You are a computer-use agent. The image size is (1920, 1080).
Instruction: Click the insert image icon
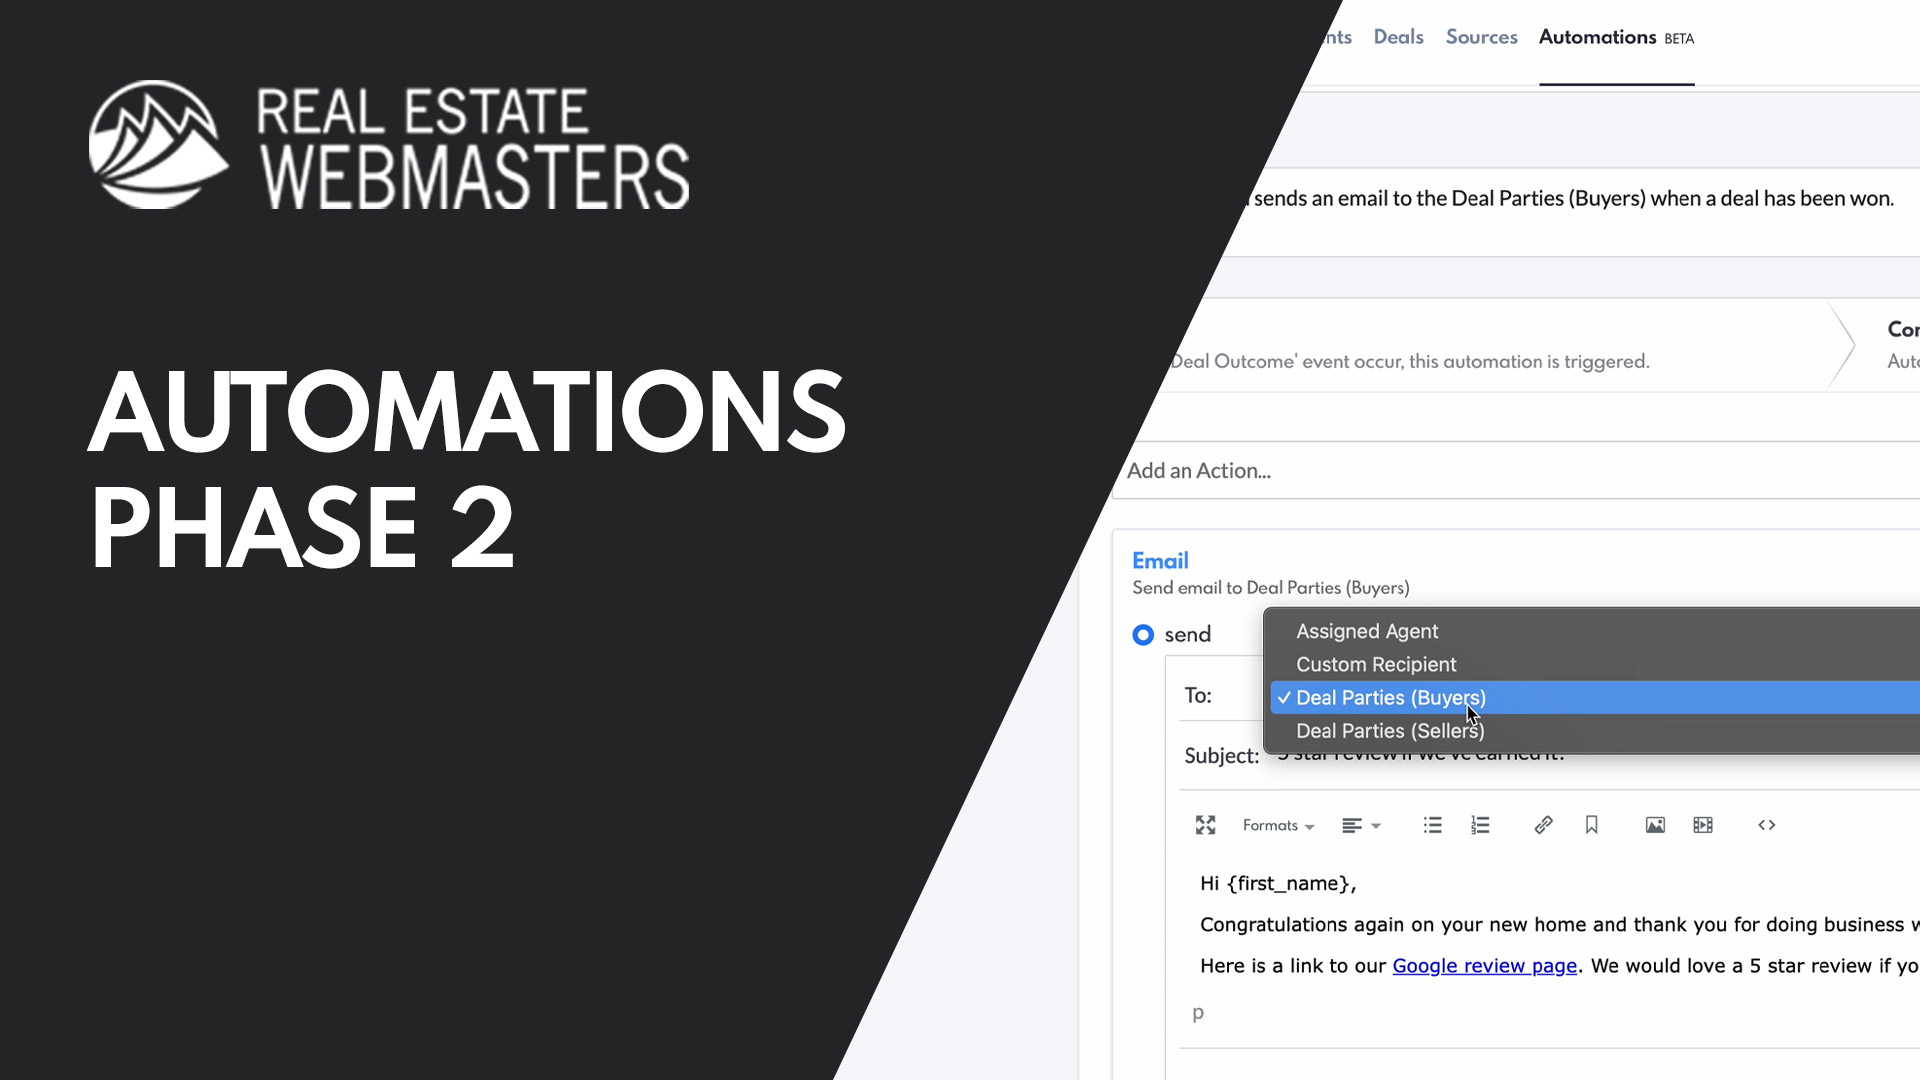pos(1655,825)
